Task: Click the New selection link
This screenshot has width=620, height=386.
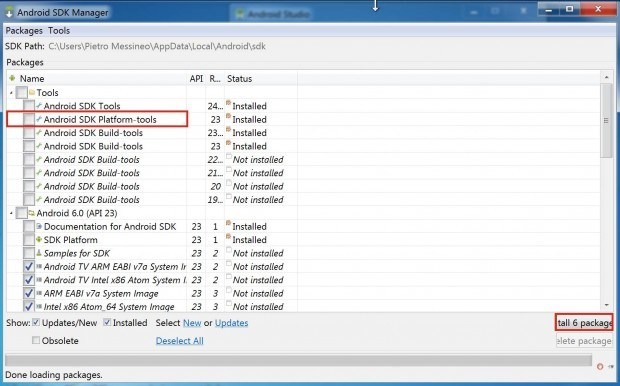Action: (192, 323)
